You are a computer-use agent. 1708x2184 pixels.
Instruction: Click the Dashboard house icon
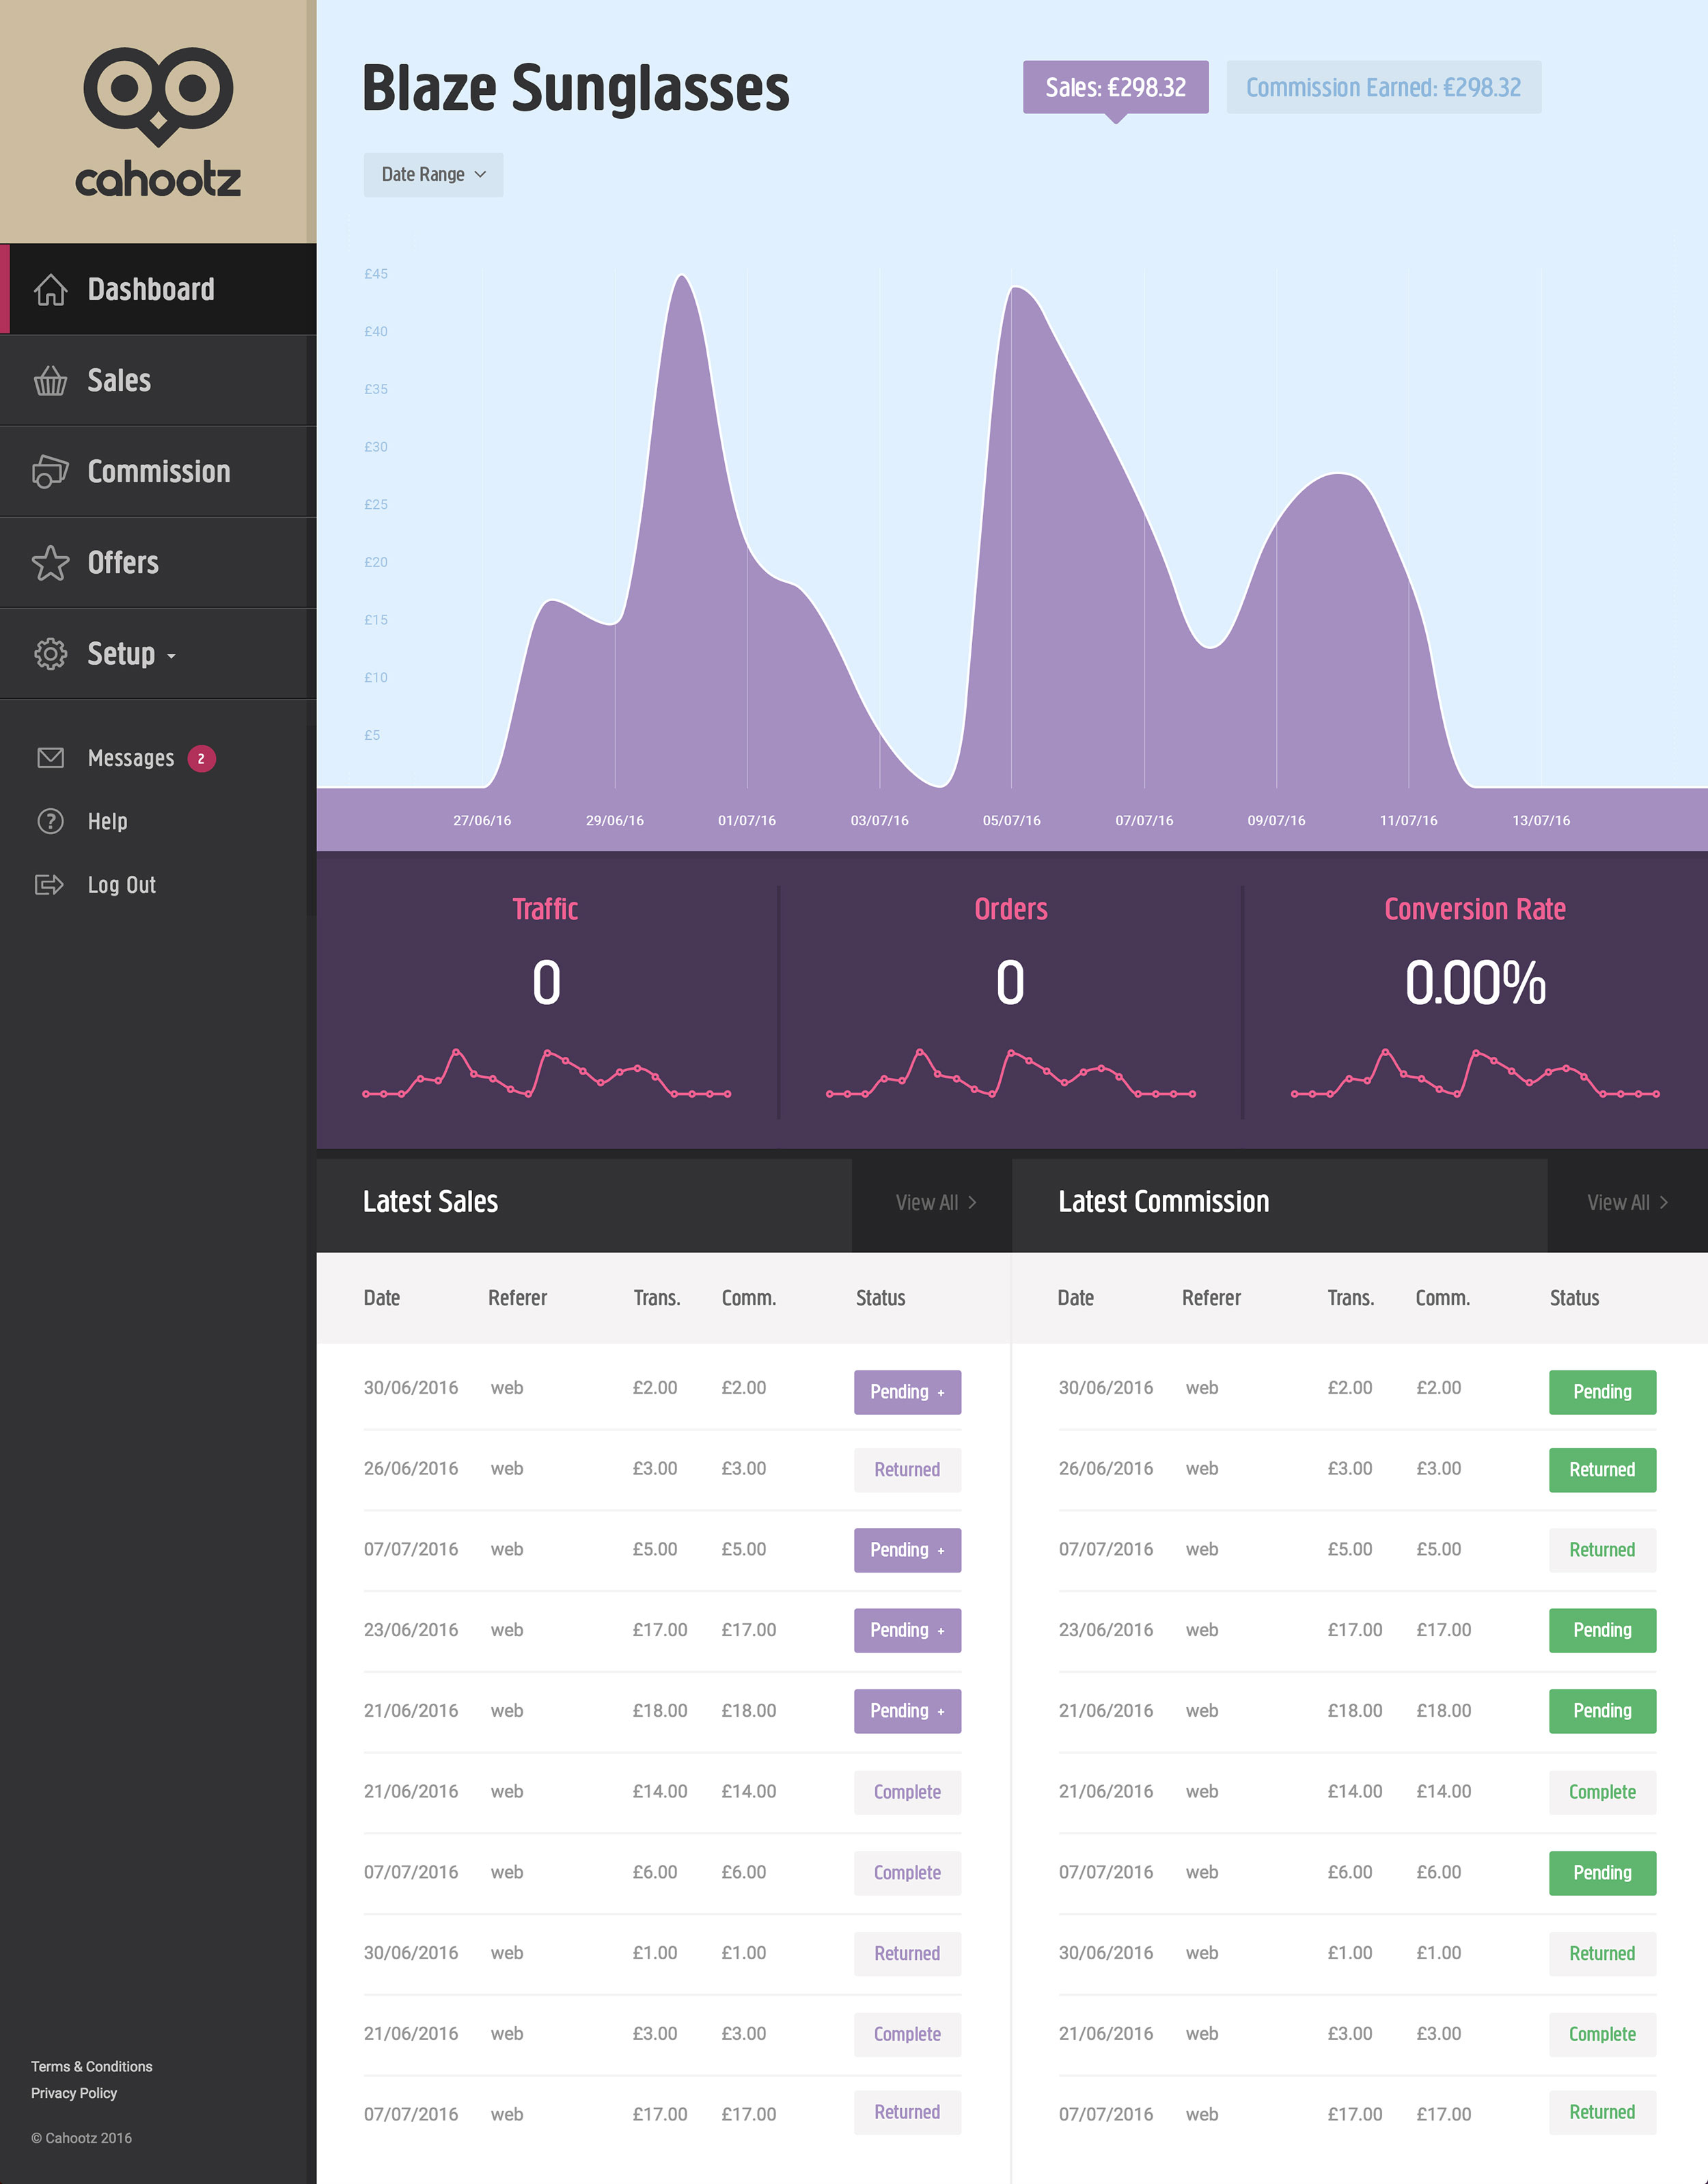[50, 290]
